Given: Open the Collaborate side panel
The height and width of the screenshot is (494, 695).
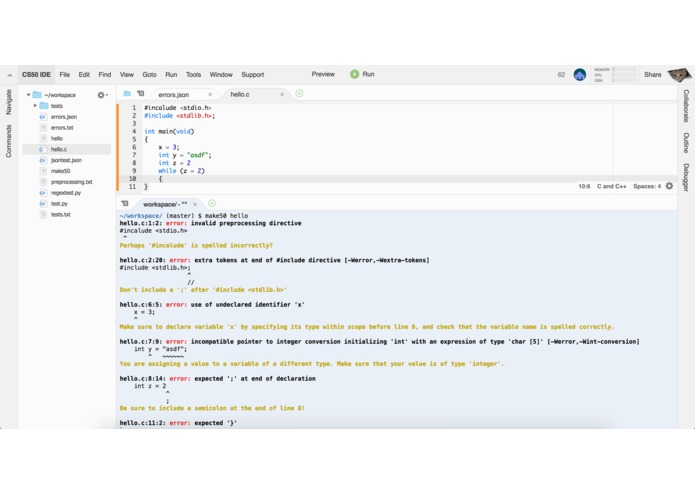Looking at the screenshot, I should point(686,106).
